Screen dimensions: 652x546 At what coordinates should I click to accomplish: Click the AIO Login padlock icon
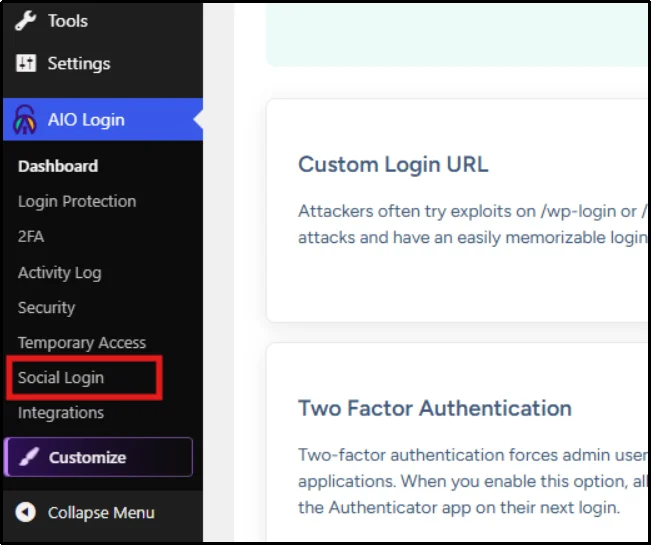[25, 119]
